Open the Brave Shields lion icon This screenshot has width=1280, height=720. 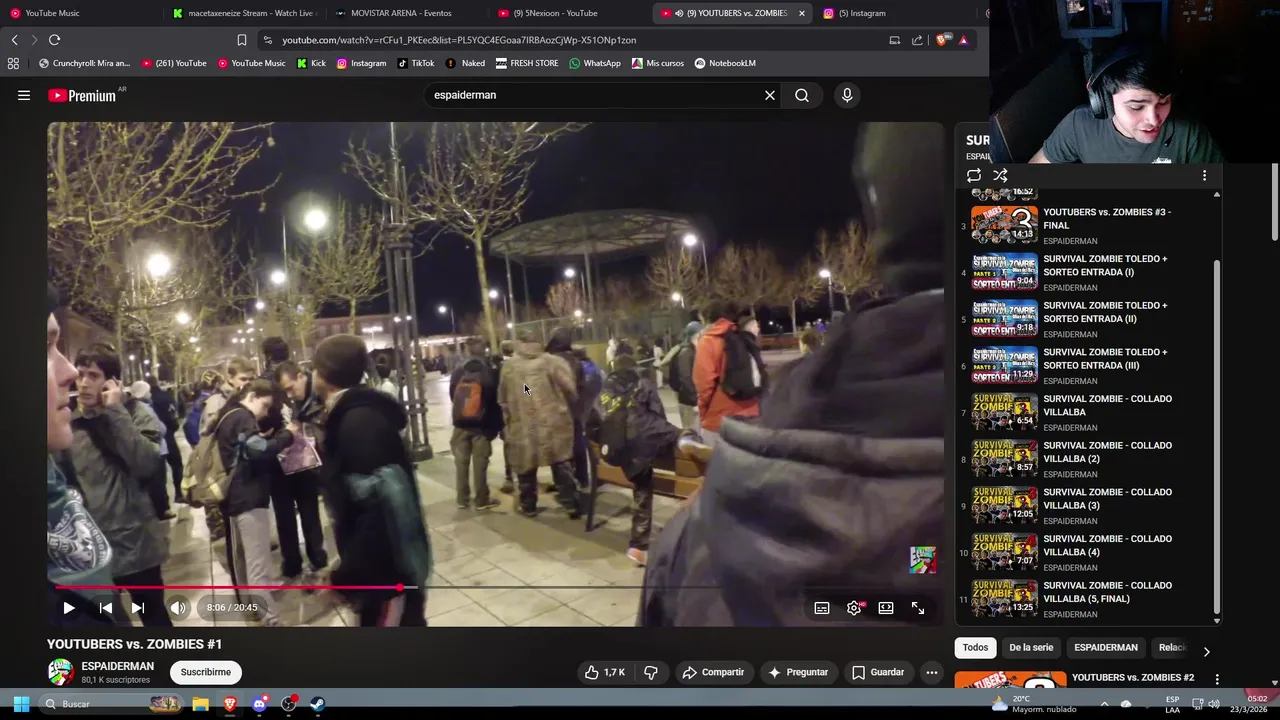point(944,40)
